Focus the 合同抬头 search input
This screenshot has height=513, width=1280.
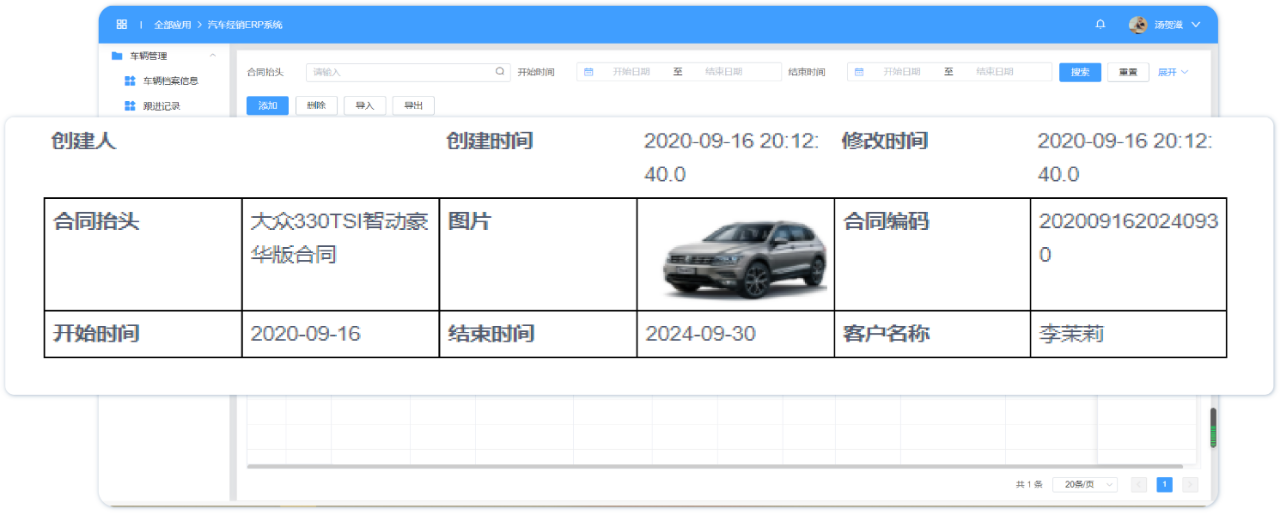pos(407,72)
